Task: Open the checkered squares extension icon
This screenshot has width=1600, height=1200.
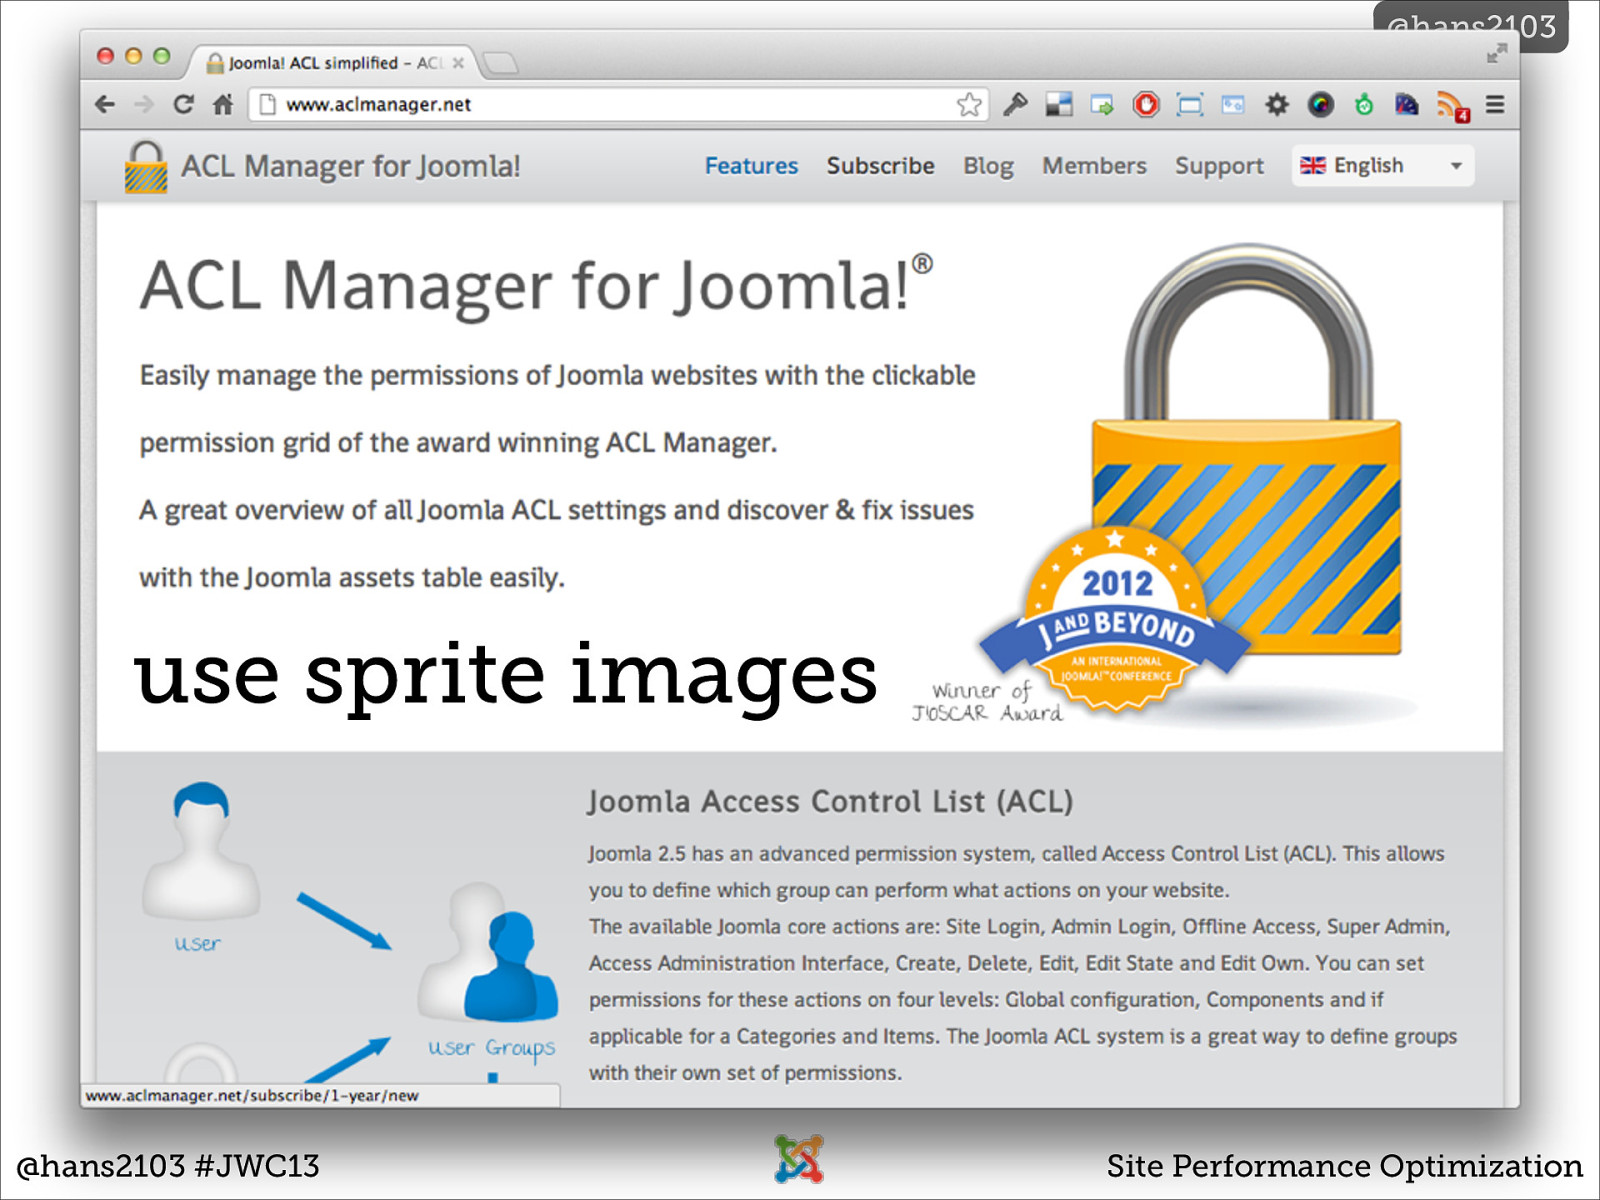Action: point(1058,104)
